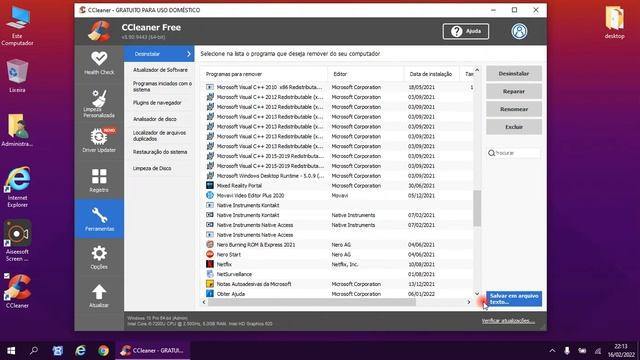Open Atualizador de Software tab
This screenshot has width=640, height=360.
[160, 70]
